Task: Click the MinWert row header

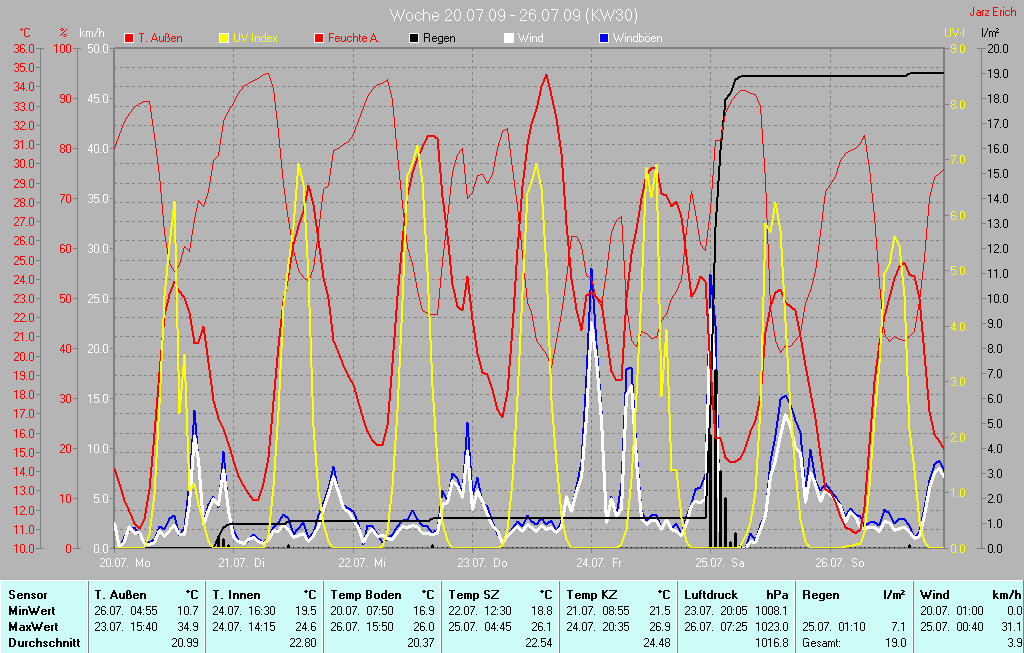Action: tap(32, 611)
